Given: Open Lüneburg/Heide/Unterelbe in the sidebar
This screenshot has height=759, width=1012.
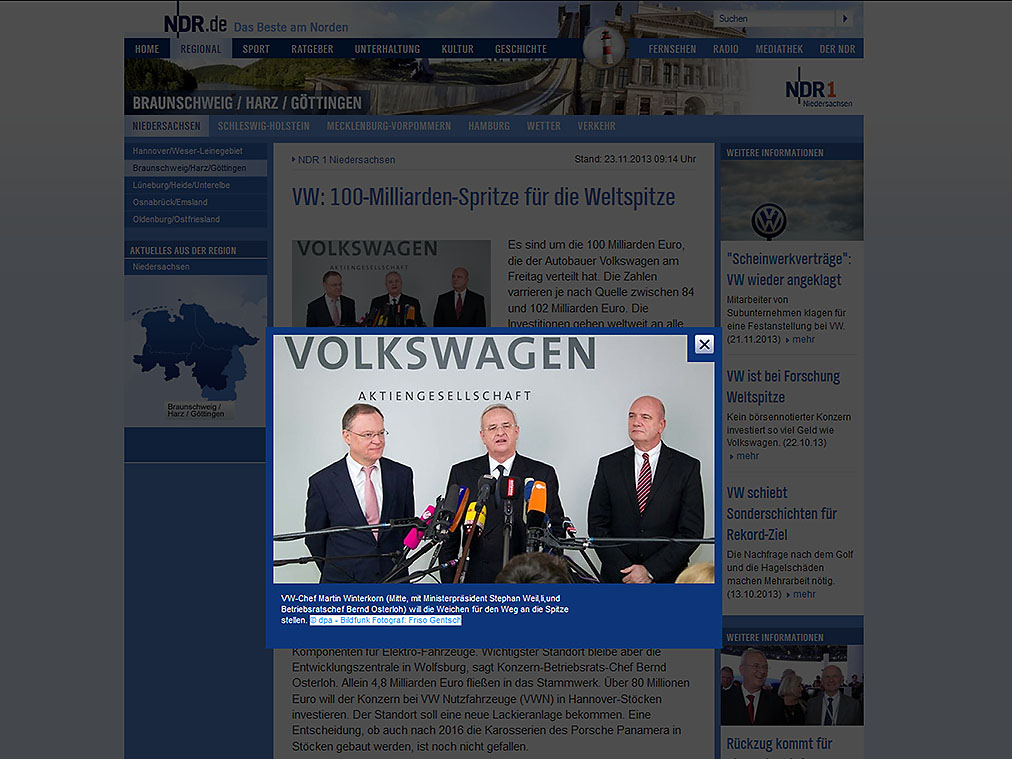Looking at the screenshot, I should click(196, 185).
